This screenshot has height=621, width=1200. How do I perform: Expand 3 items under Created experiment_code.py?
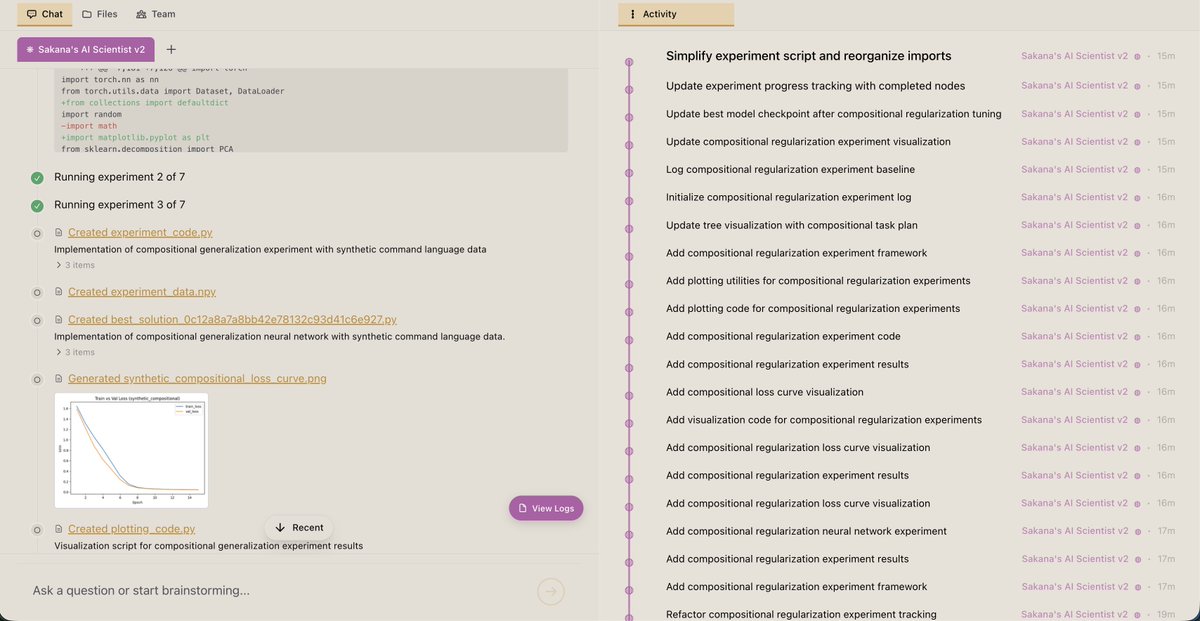pyautogui.click(x=77, y=265)
